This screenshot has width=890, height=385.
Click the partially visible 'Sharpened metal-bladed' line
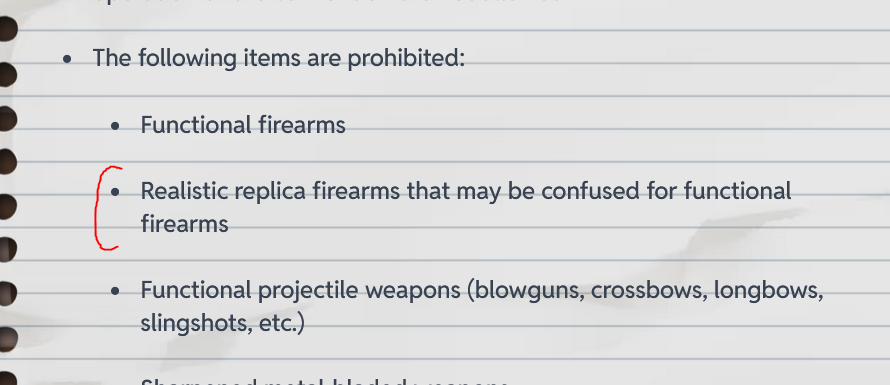point(324,381)
